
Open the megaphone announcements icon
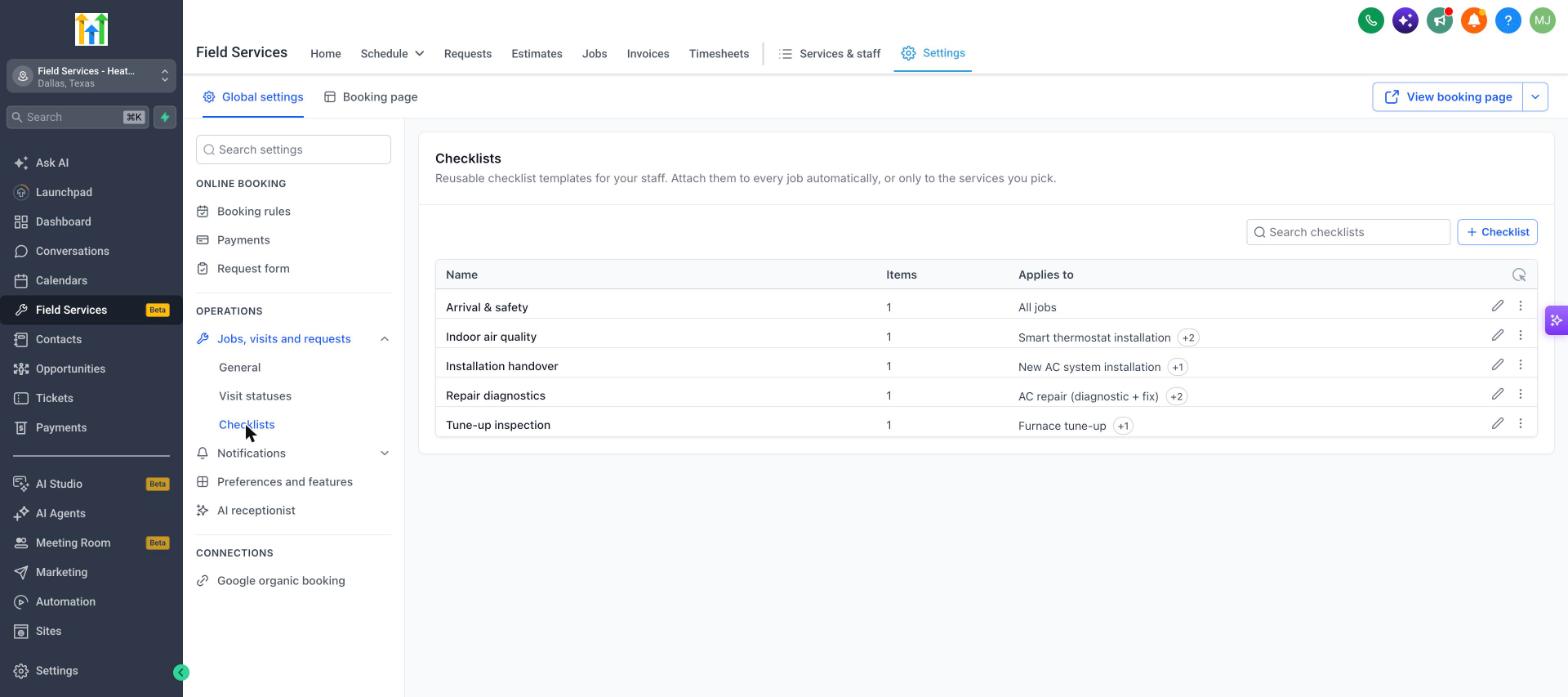pos(1439,20)
